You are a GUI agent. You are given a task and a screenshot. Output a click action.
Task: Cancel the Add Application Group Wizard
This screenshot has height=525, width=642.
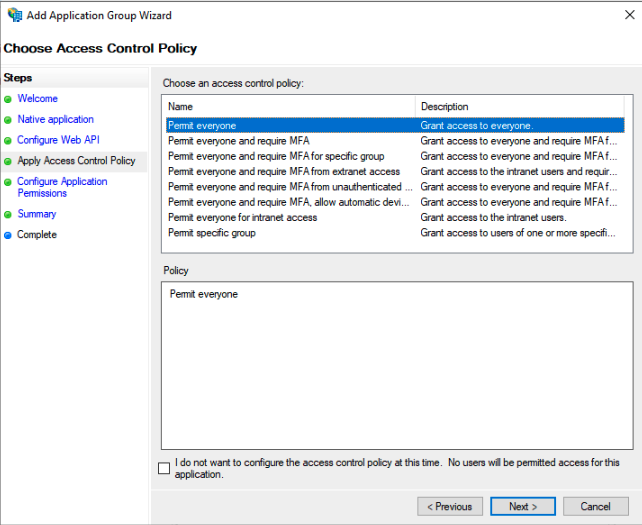coord(595,506)
